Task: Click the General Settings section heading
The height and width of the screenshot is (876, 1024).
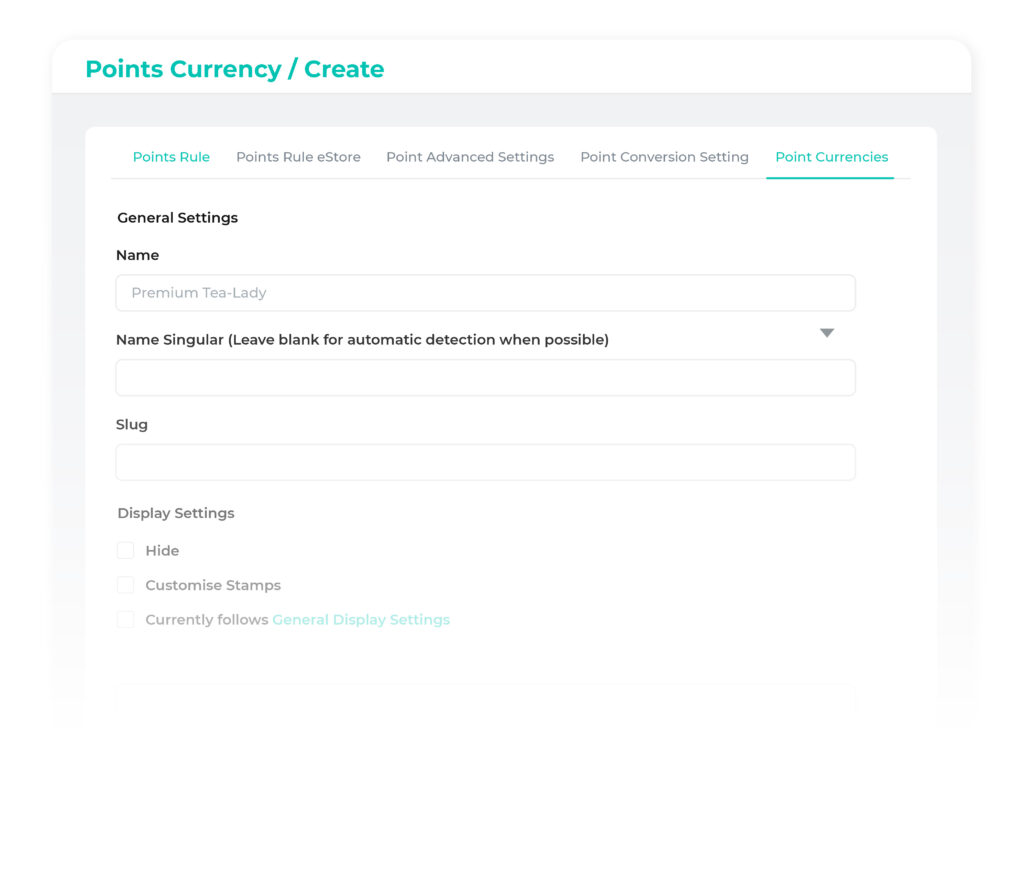Action: [178, 218]
